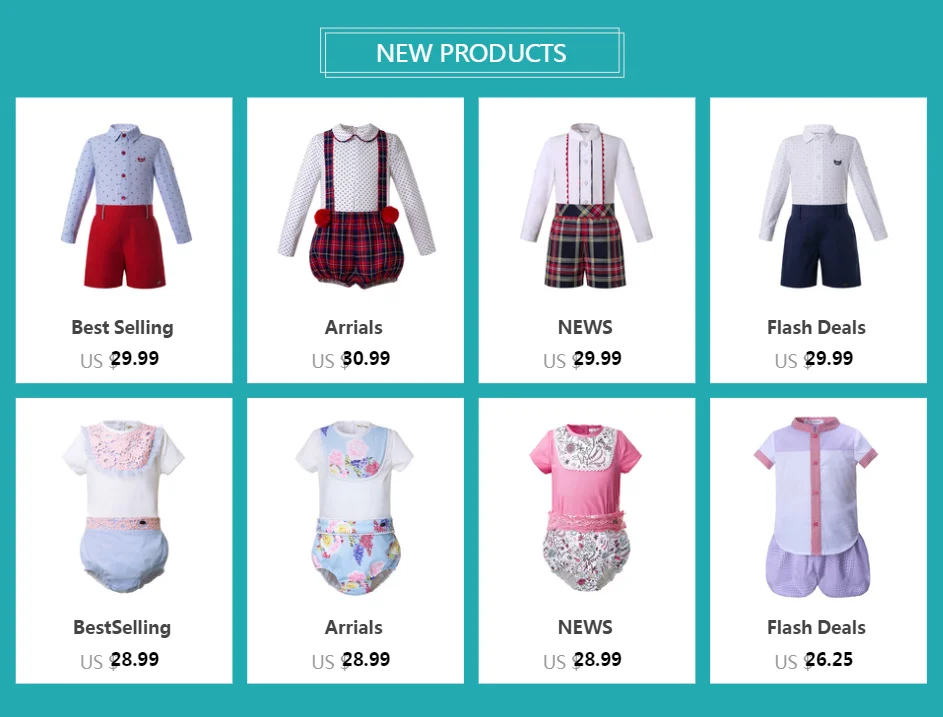
Task: Click the Best Selling label in top row
Action: coord(123,327)
